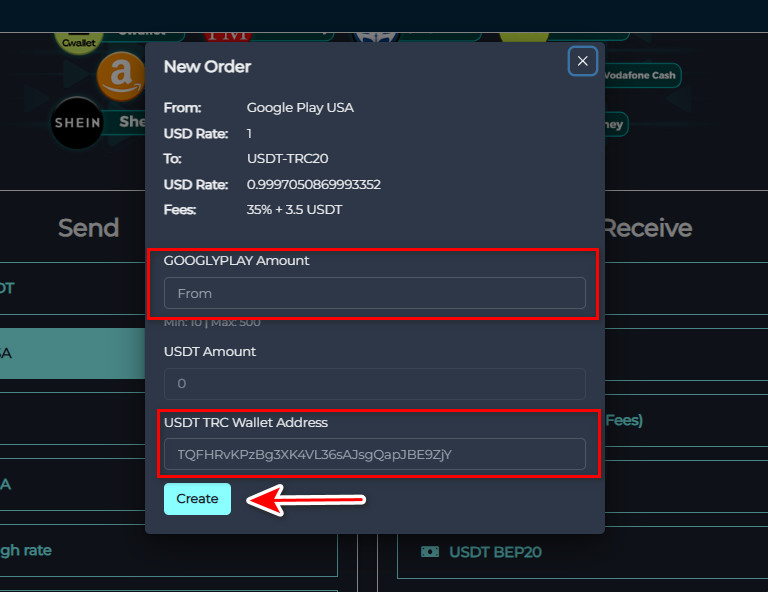
Task: Click the SHEIN logo icon
Action: tap(77, 122)
